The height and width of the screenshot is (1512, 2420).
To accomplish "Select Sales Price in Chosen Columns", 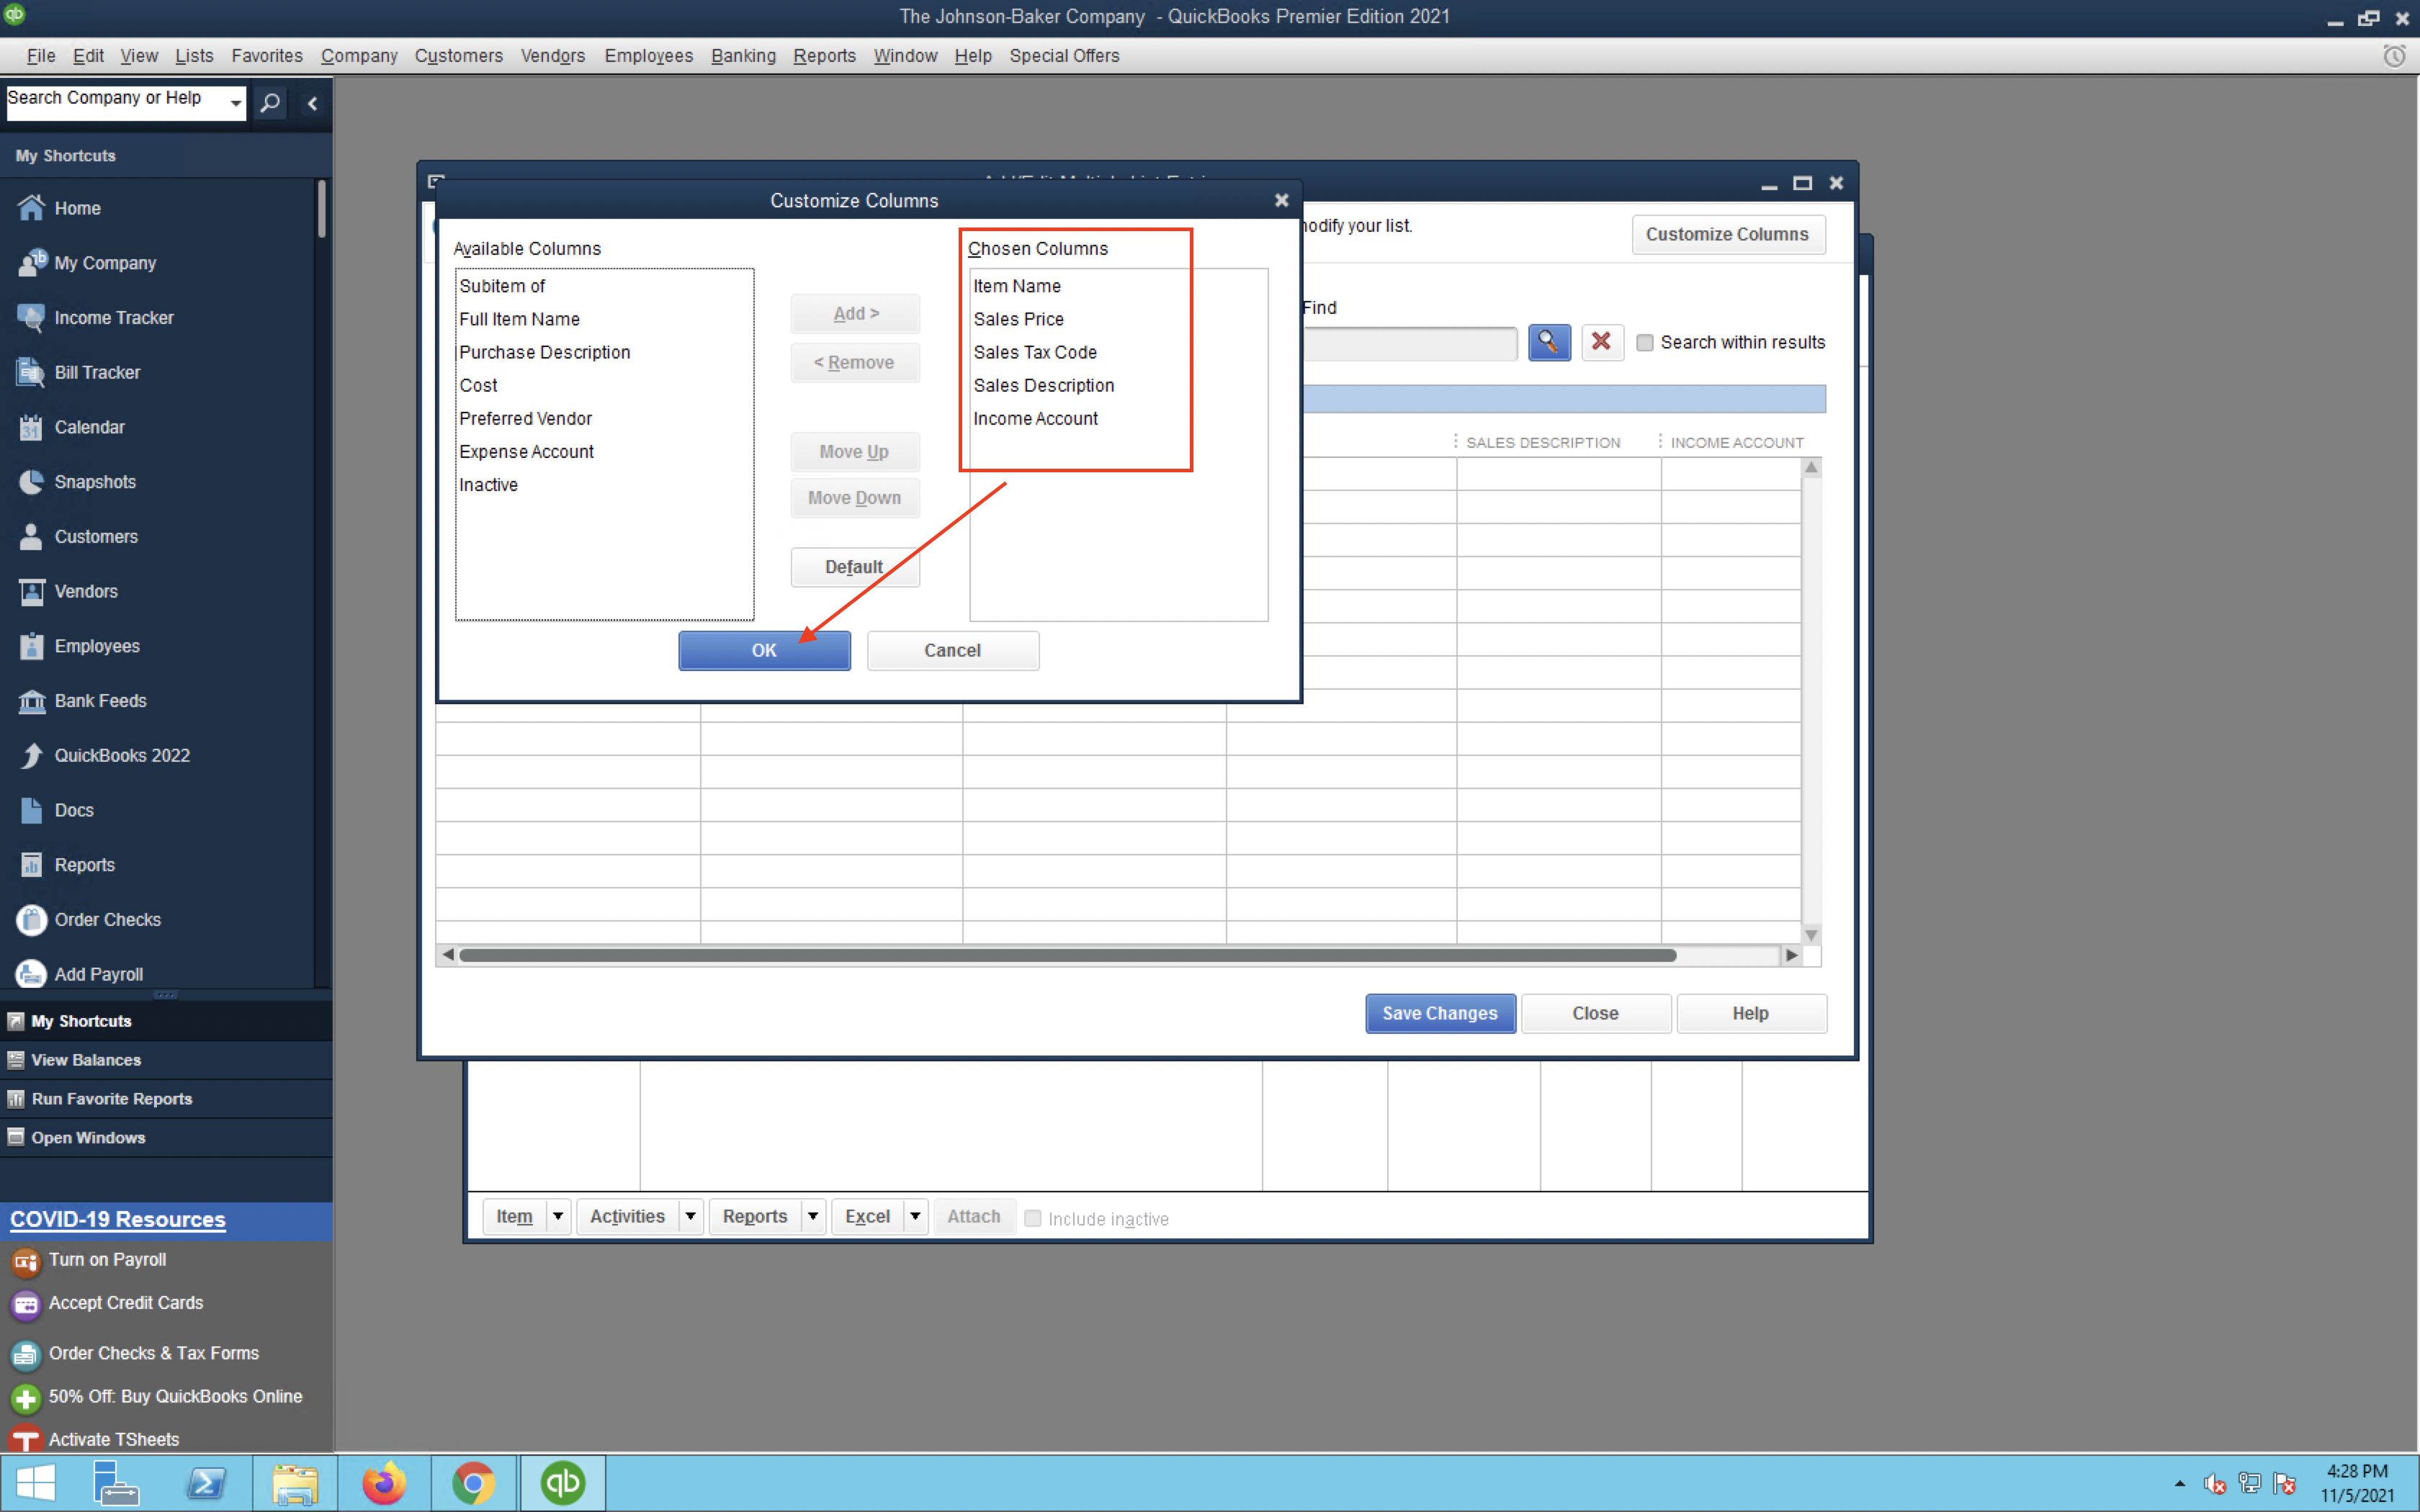I will [1019, 319].
